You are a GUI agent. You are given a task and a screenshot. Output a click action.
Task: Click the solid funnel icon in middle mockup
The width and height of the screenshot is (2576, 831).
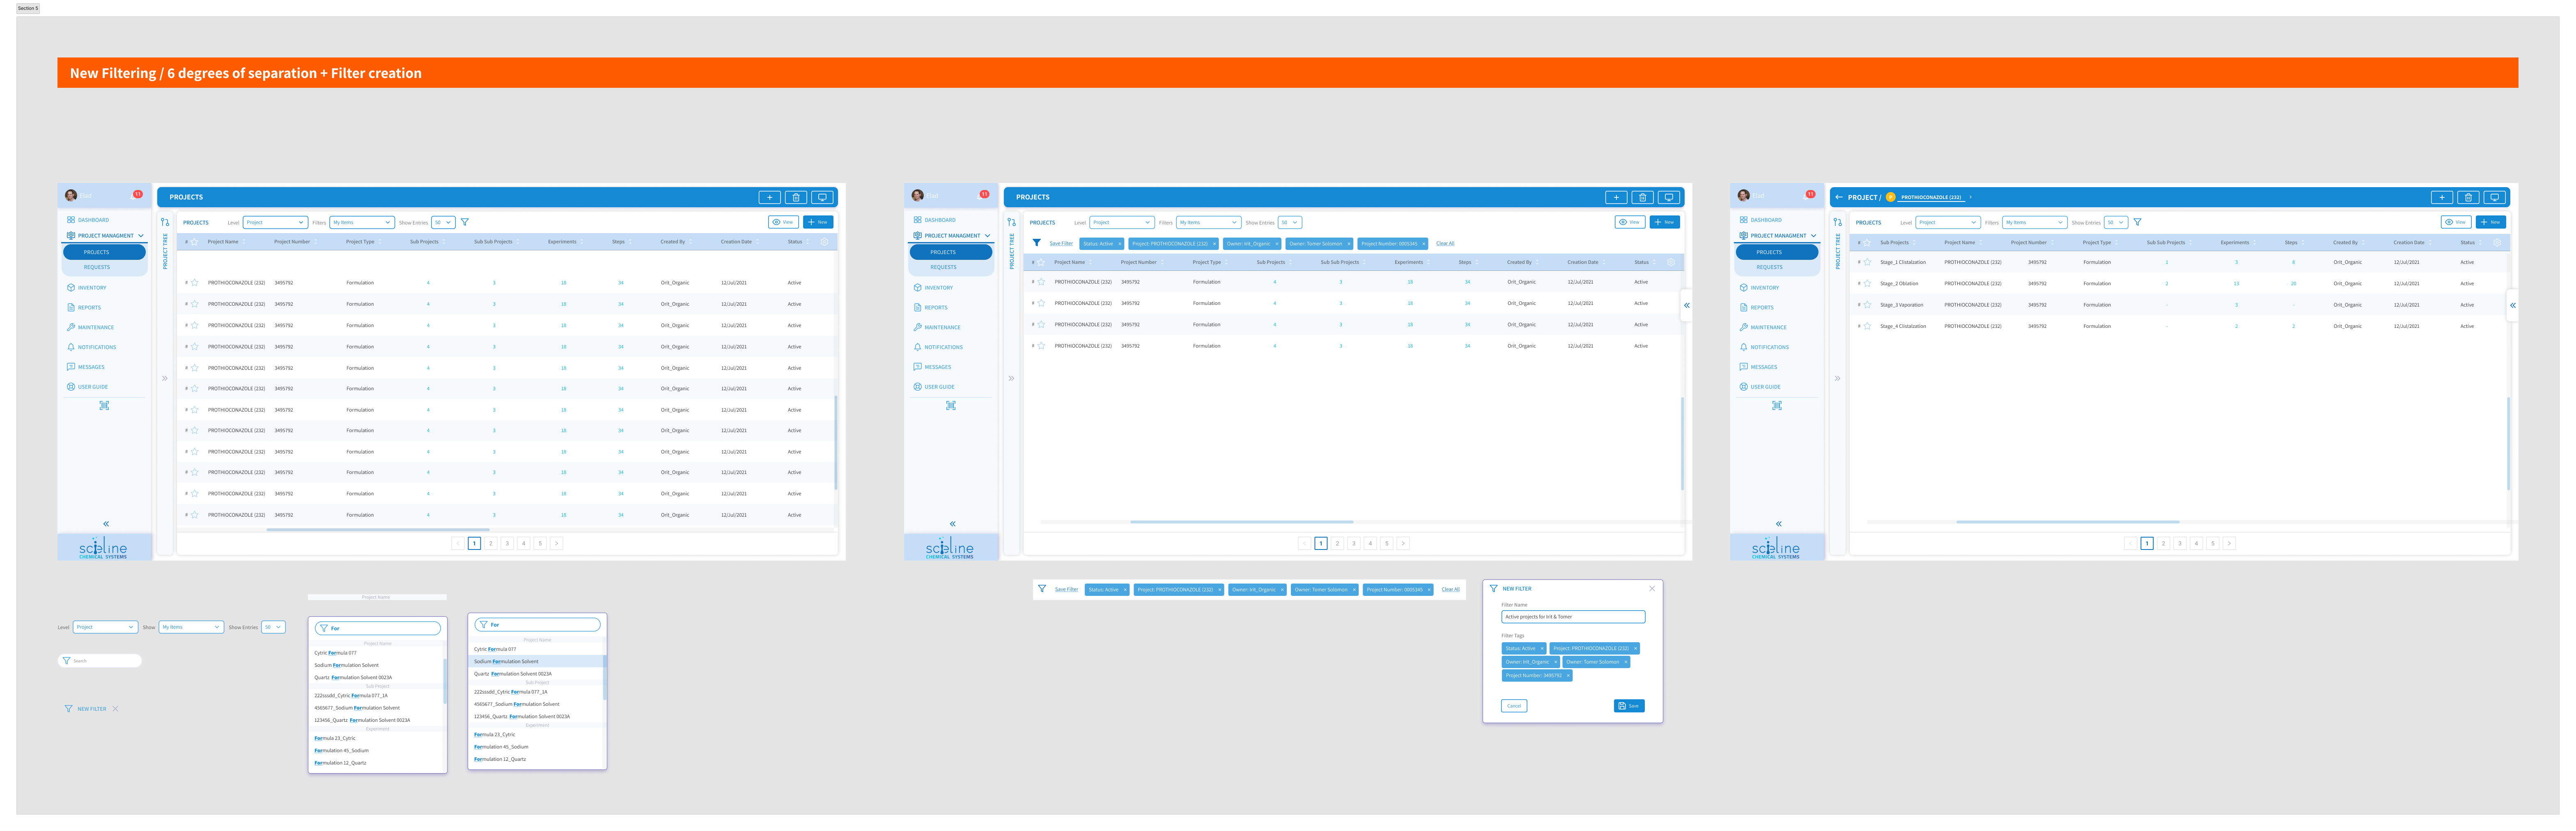1037,243
